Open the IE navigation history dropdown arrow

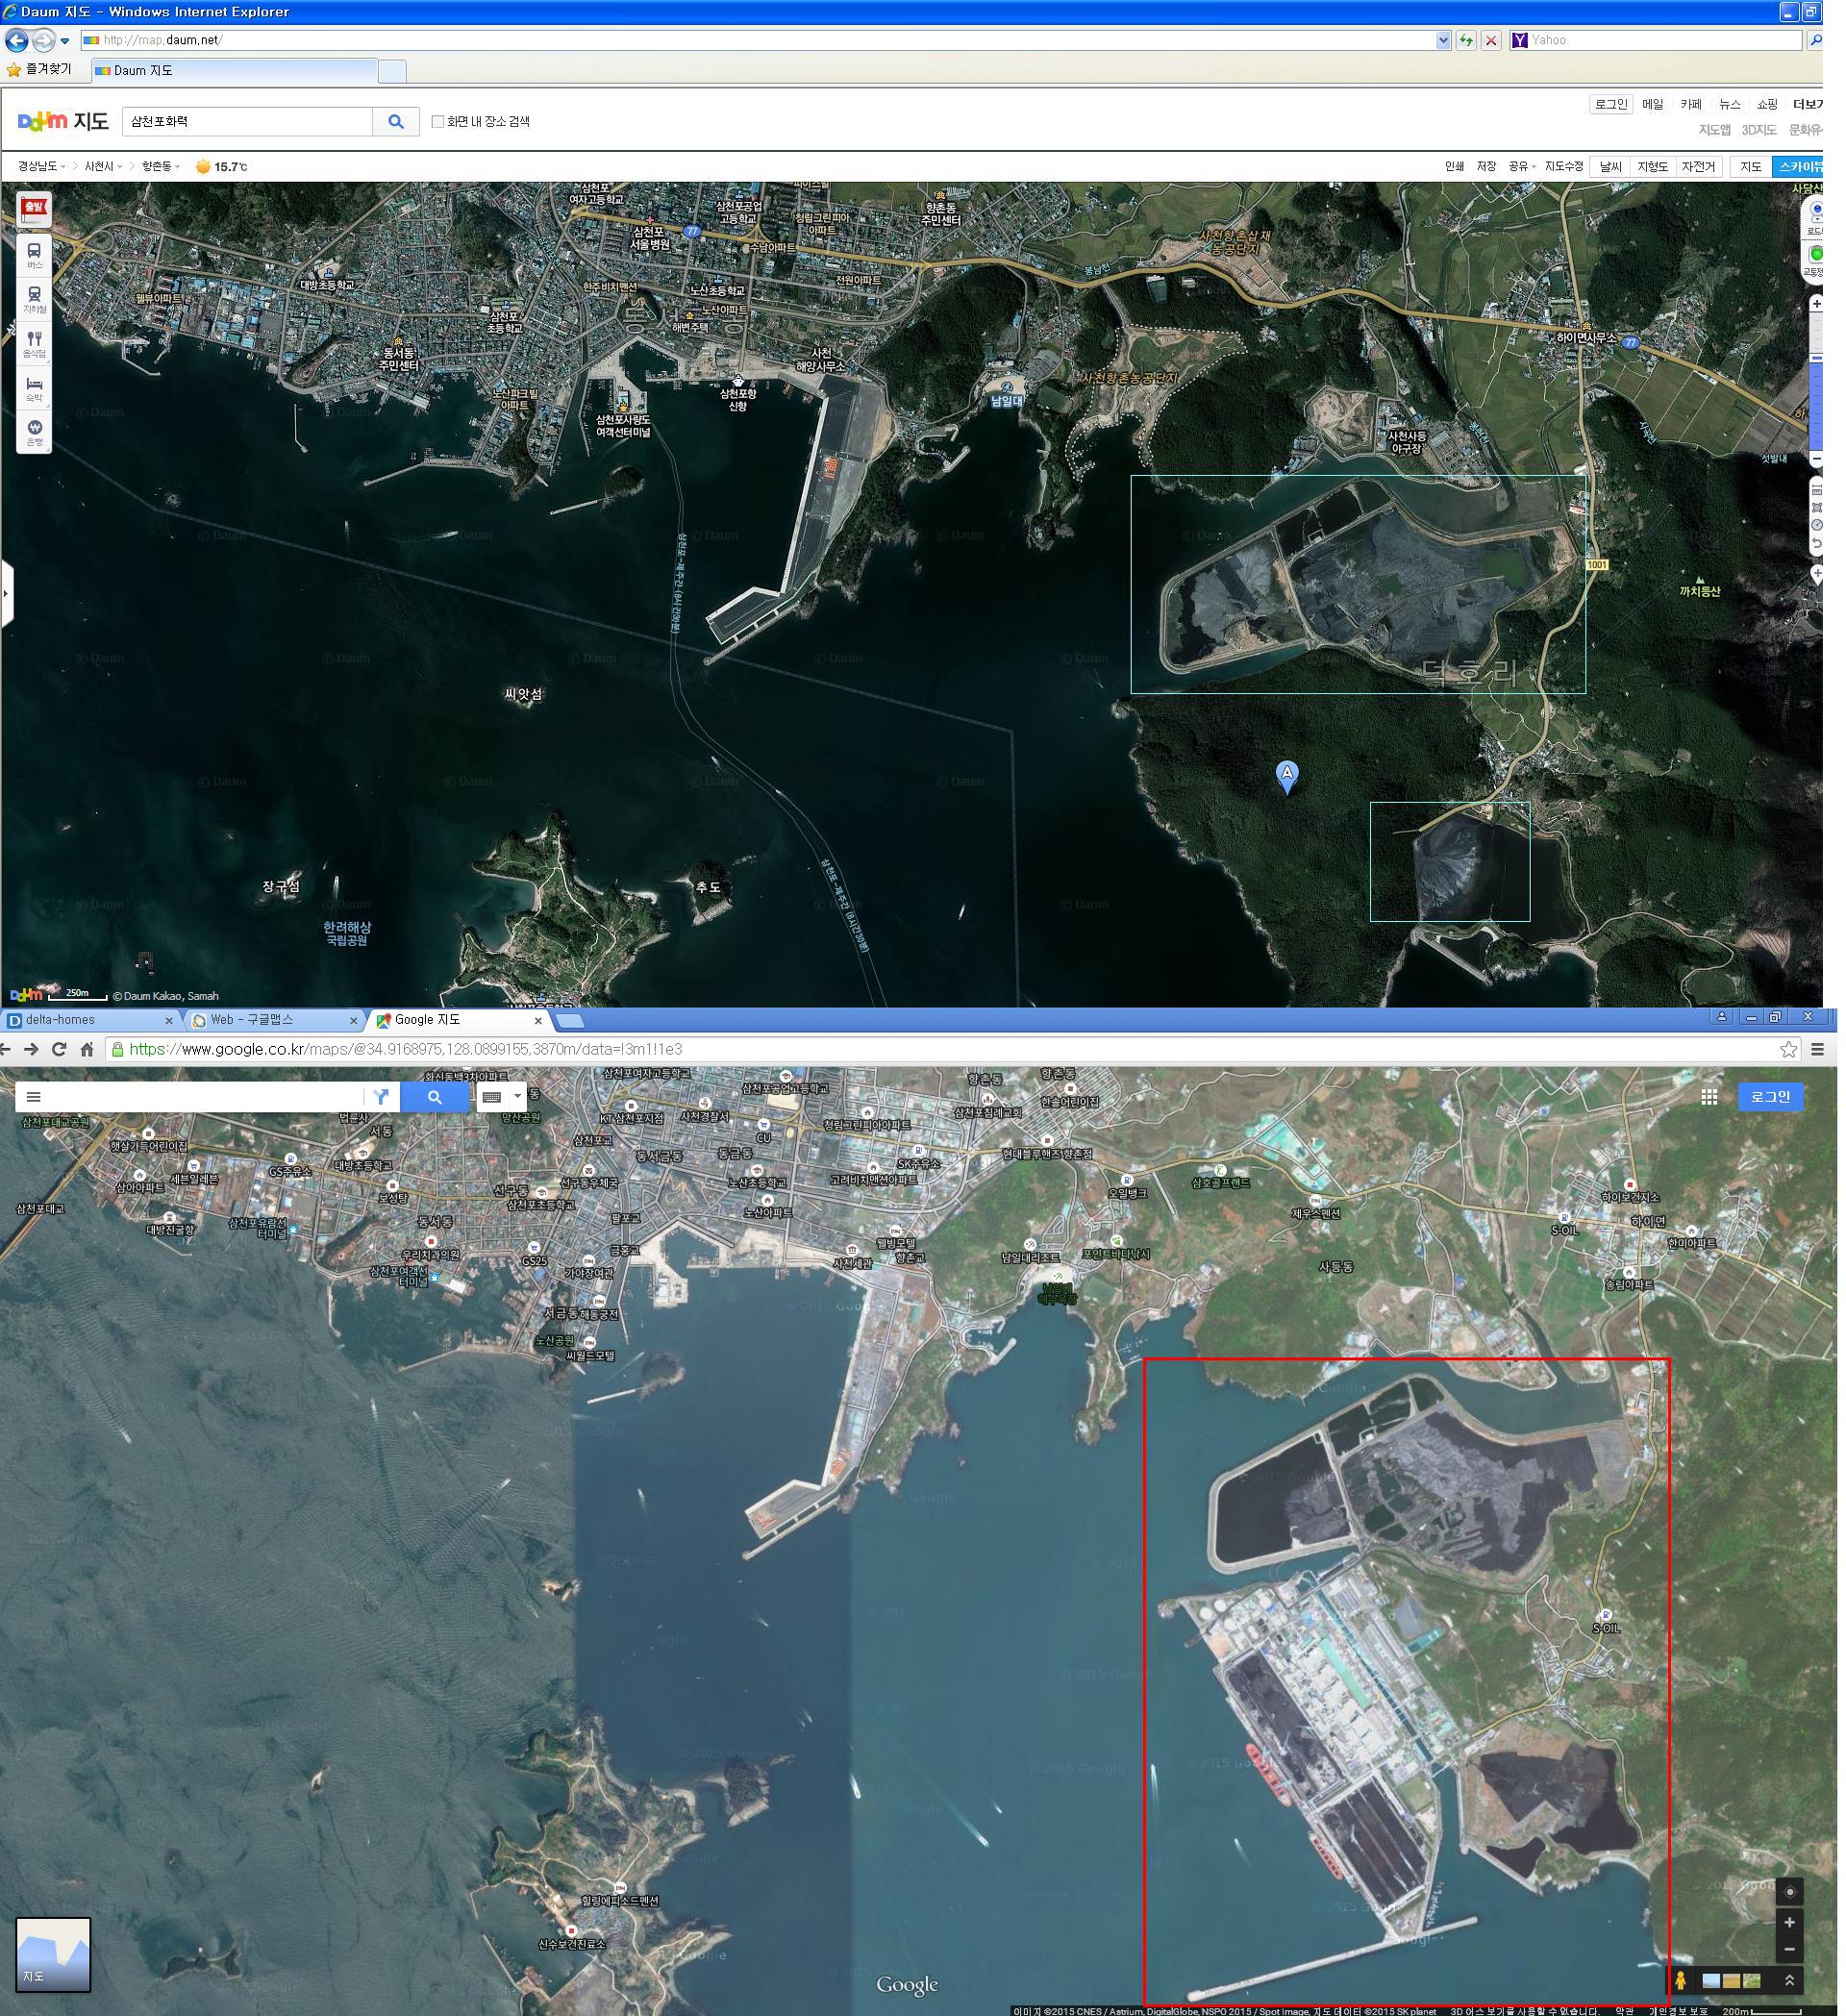pyautogui.click(x=65, y=41)
